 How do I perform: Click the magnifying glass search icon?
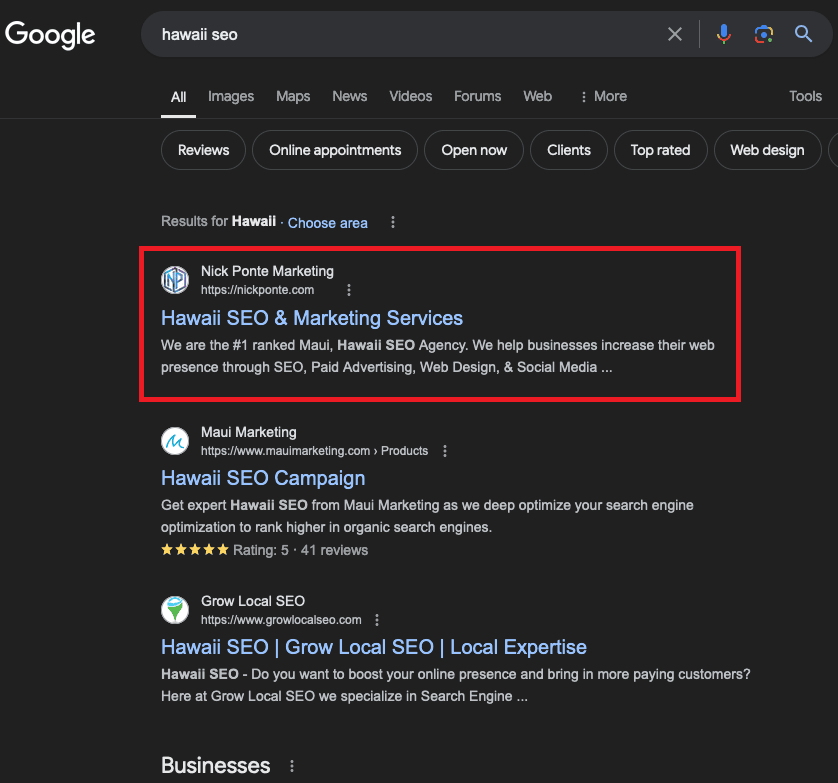pos(803,33)
